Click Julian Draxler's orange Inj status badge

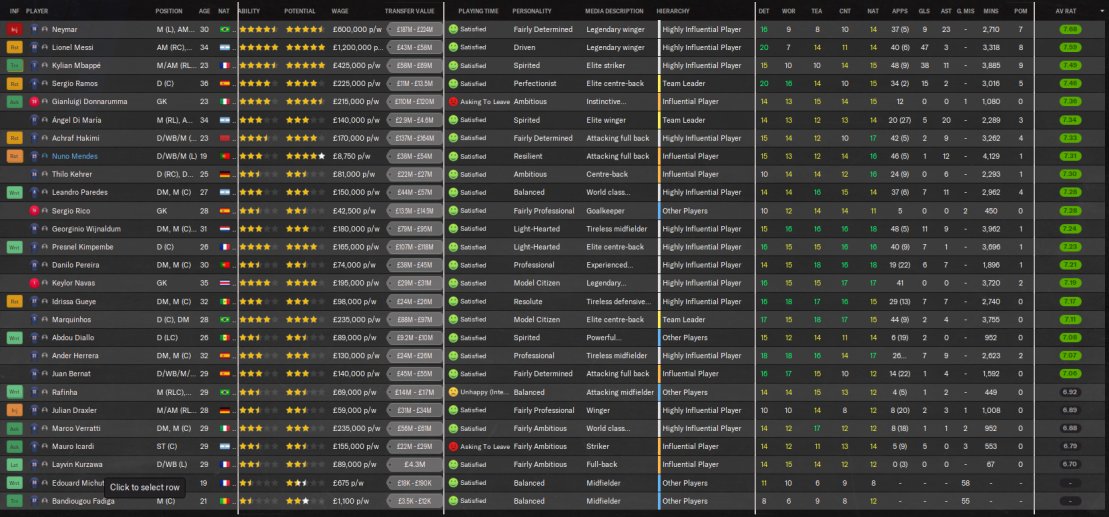[14, 410]
